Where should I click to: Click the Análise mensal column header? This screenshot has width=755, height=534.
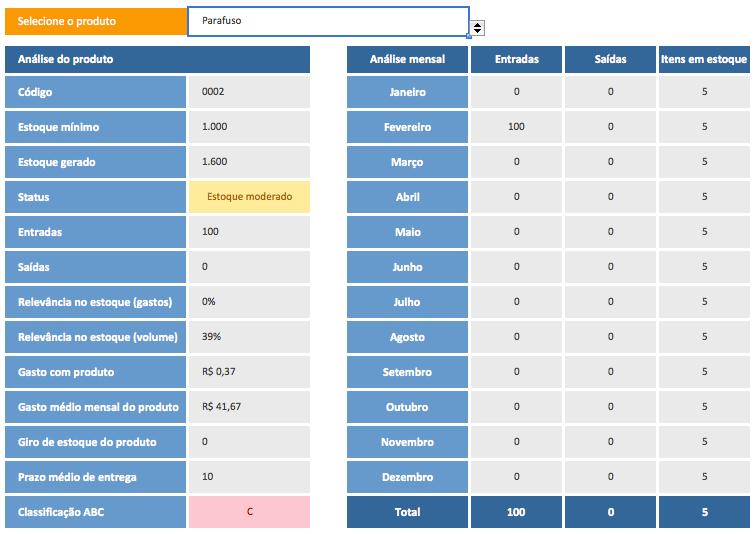407,60
